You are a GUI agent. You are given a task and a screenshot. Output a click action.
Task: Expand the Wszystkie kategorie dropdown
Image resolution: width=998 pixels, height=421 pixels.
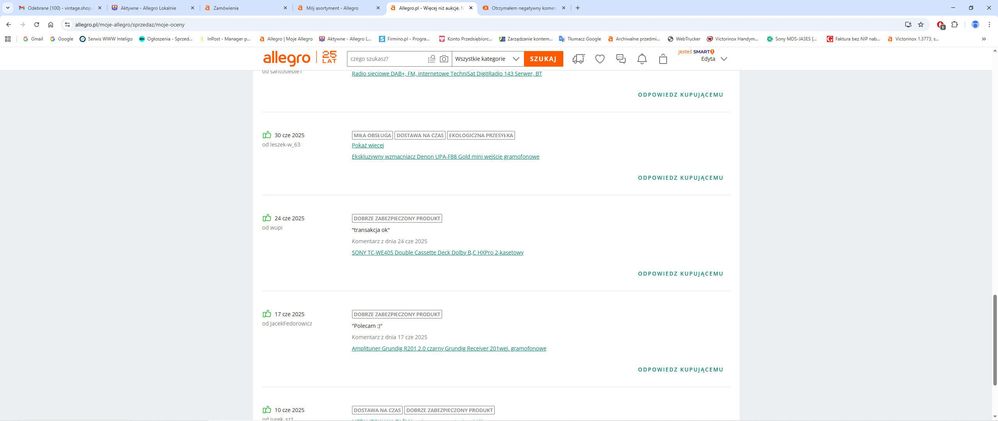488,59
